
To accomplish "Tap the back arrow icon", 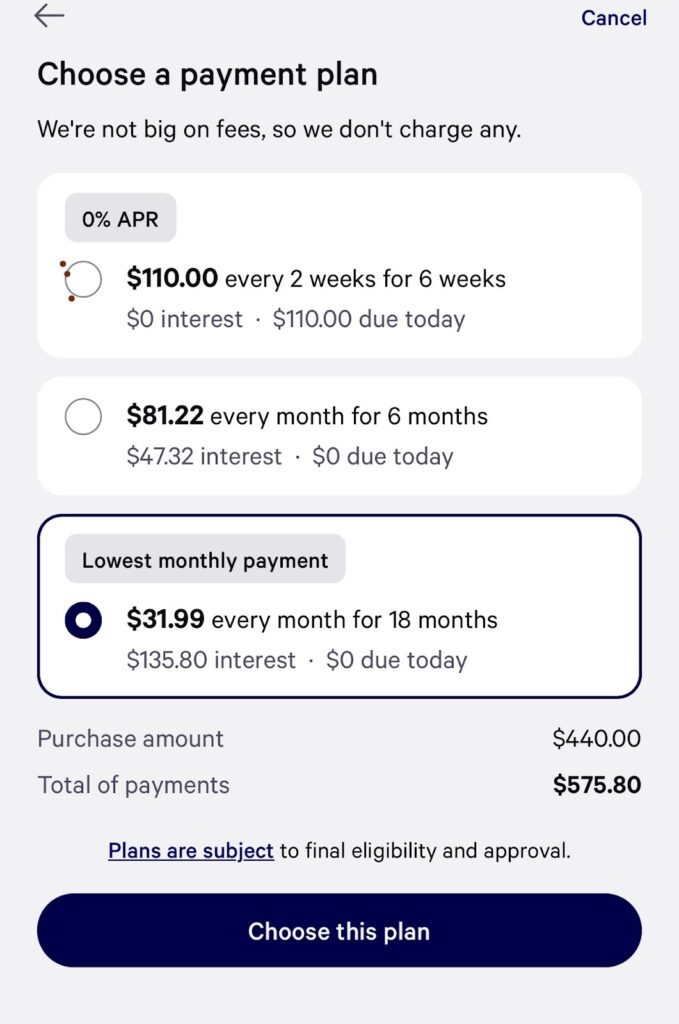I will [x=49, y=16].
